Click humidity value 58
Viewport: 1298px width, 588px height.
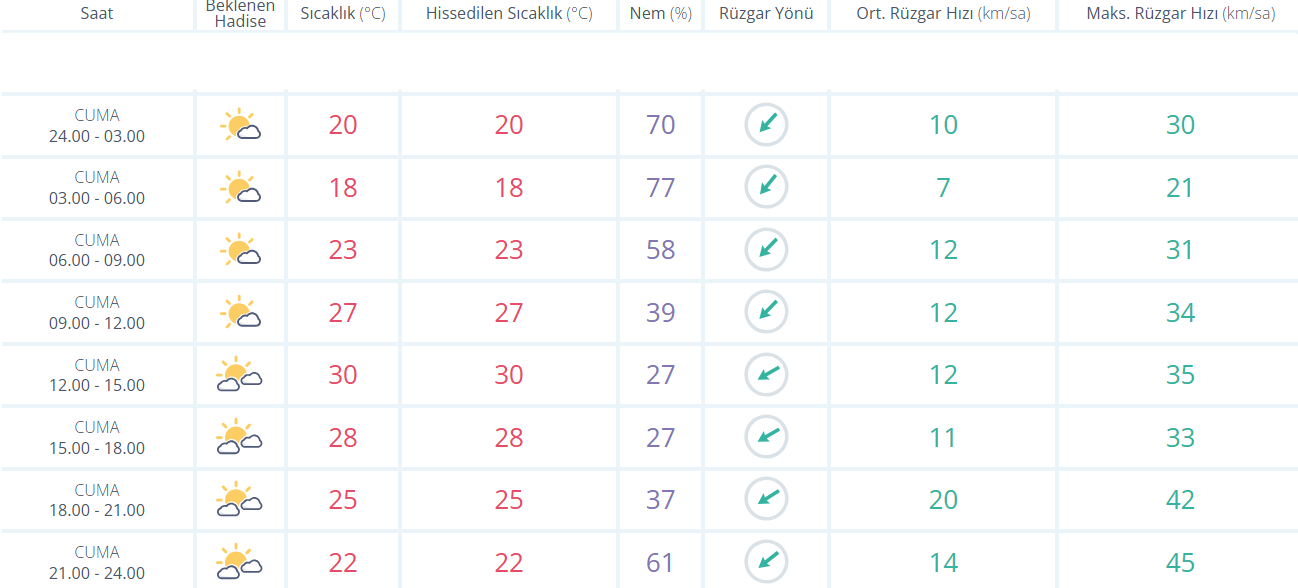click(x=661, y=250)
